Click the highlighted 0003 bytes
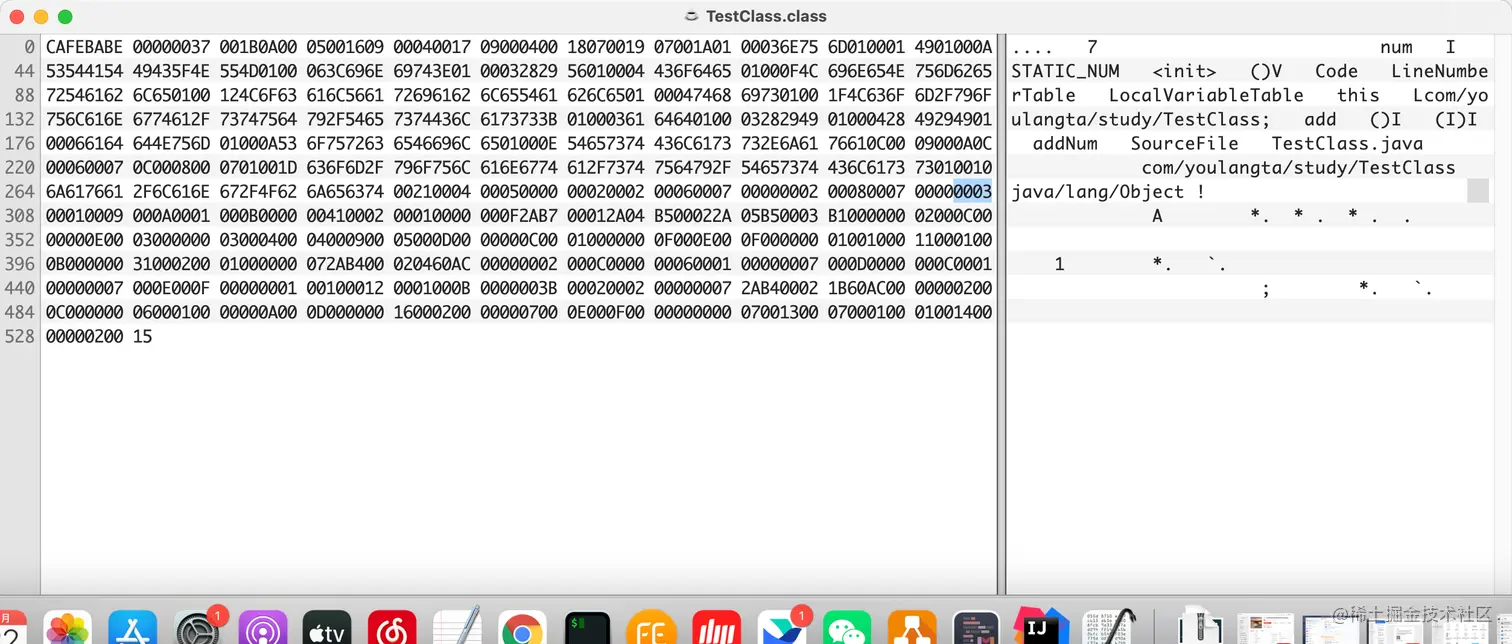Viewport: 1512px width, 644px height. coord(972,191)
